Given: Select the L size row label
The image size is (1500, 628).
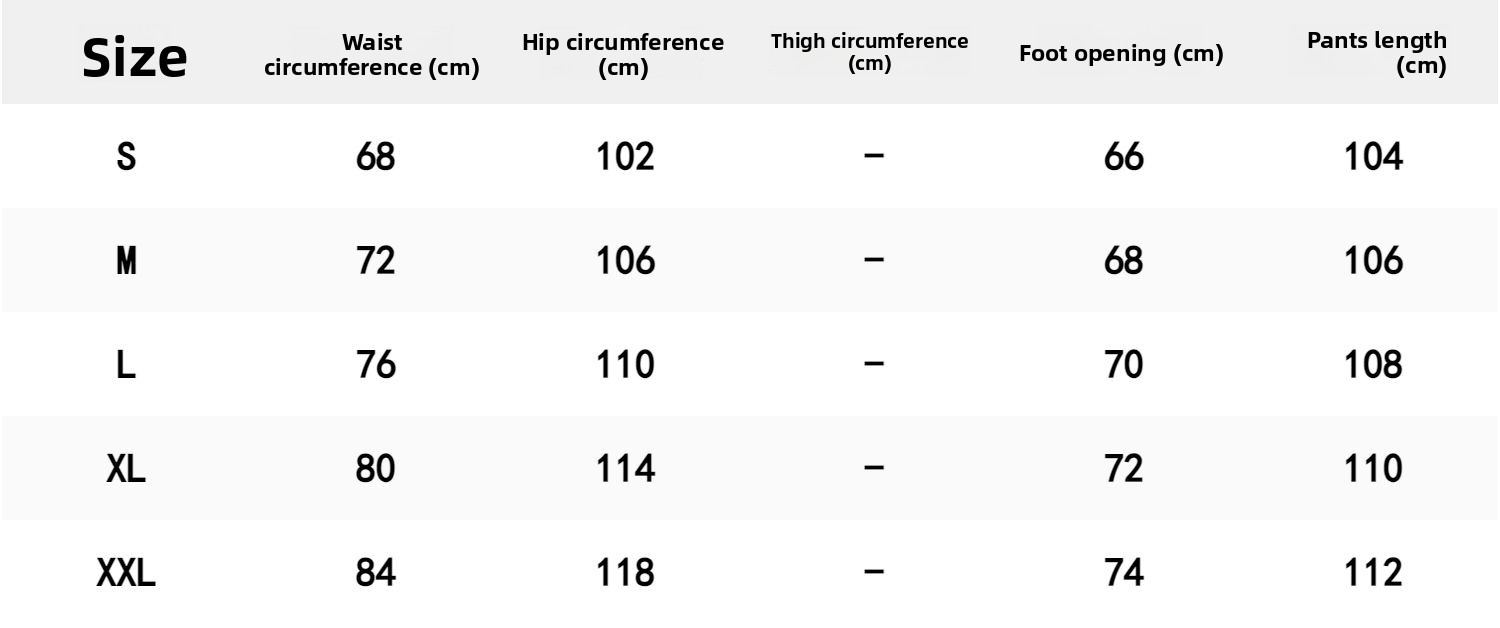Looking at the screenshot, I should click(x=126, y=365).
